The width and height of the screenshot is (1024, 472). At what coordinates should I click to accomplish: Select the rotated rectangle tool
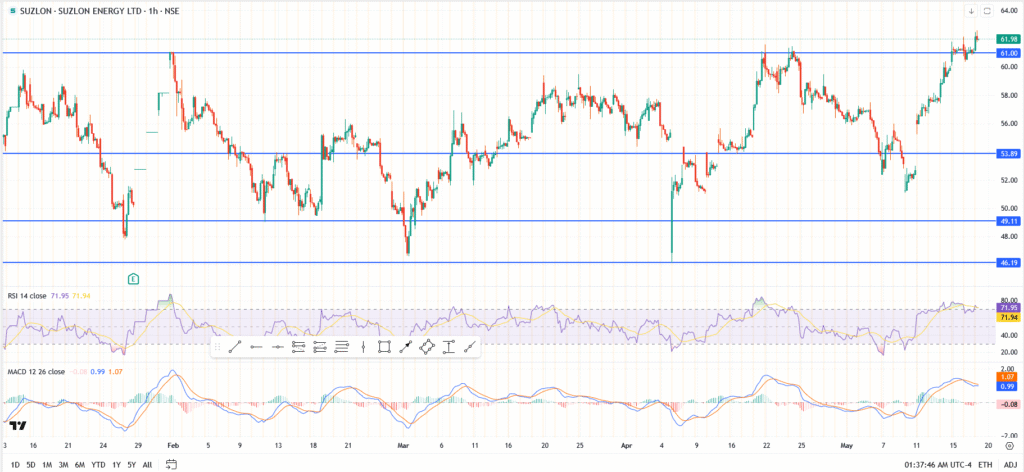(427, 347)
